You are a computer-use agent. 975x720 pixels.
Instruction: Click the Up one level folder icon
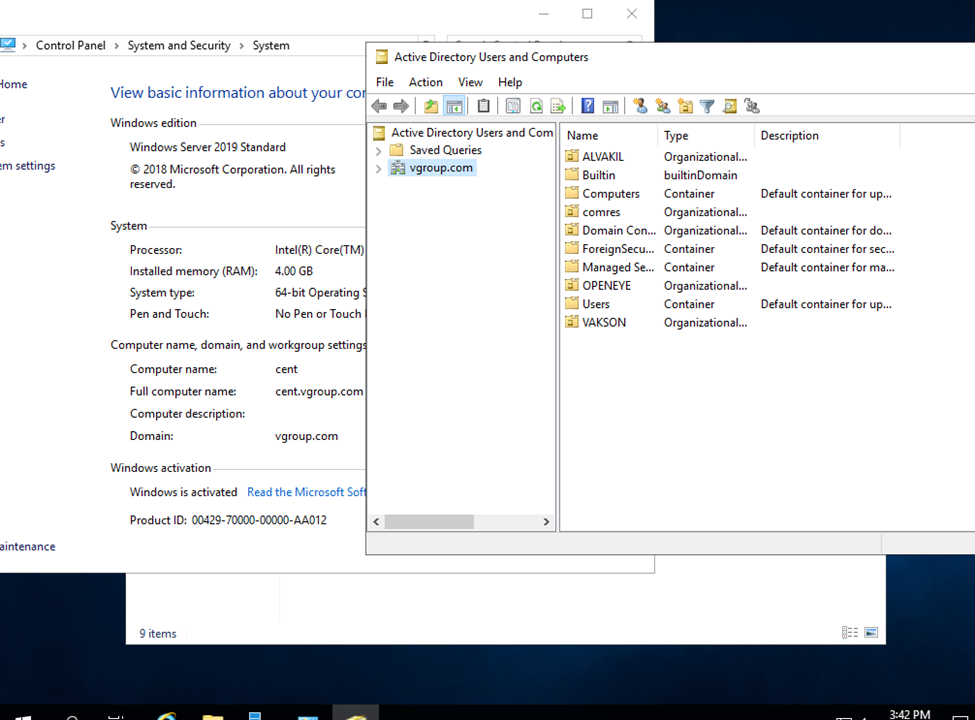coord(431,106)
